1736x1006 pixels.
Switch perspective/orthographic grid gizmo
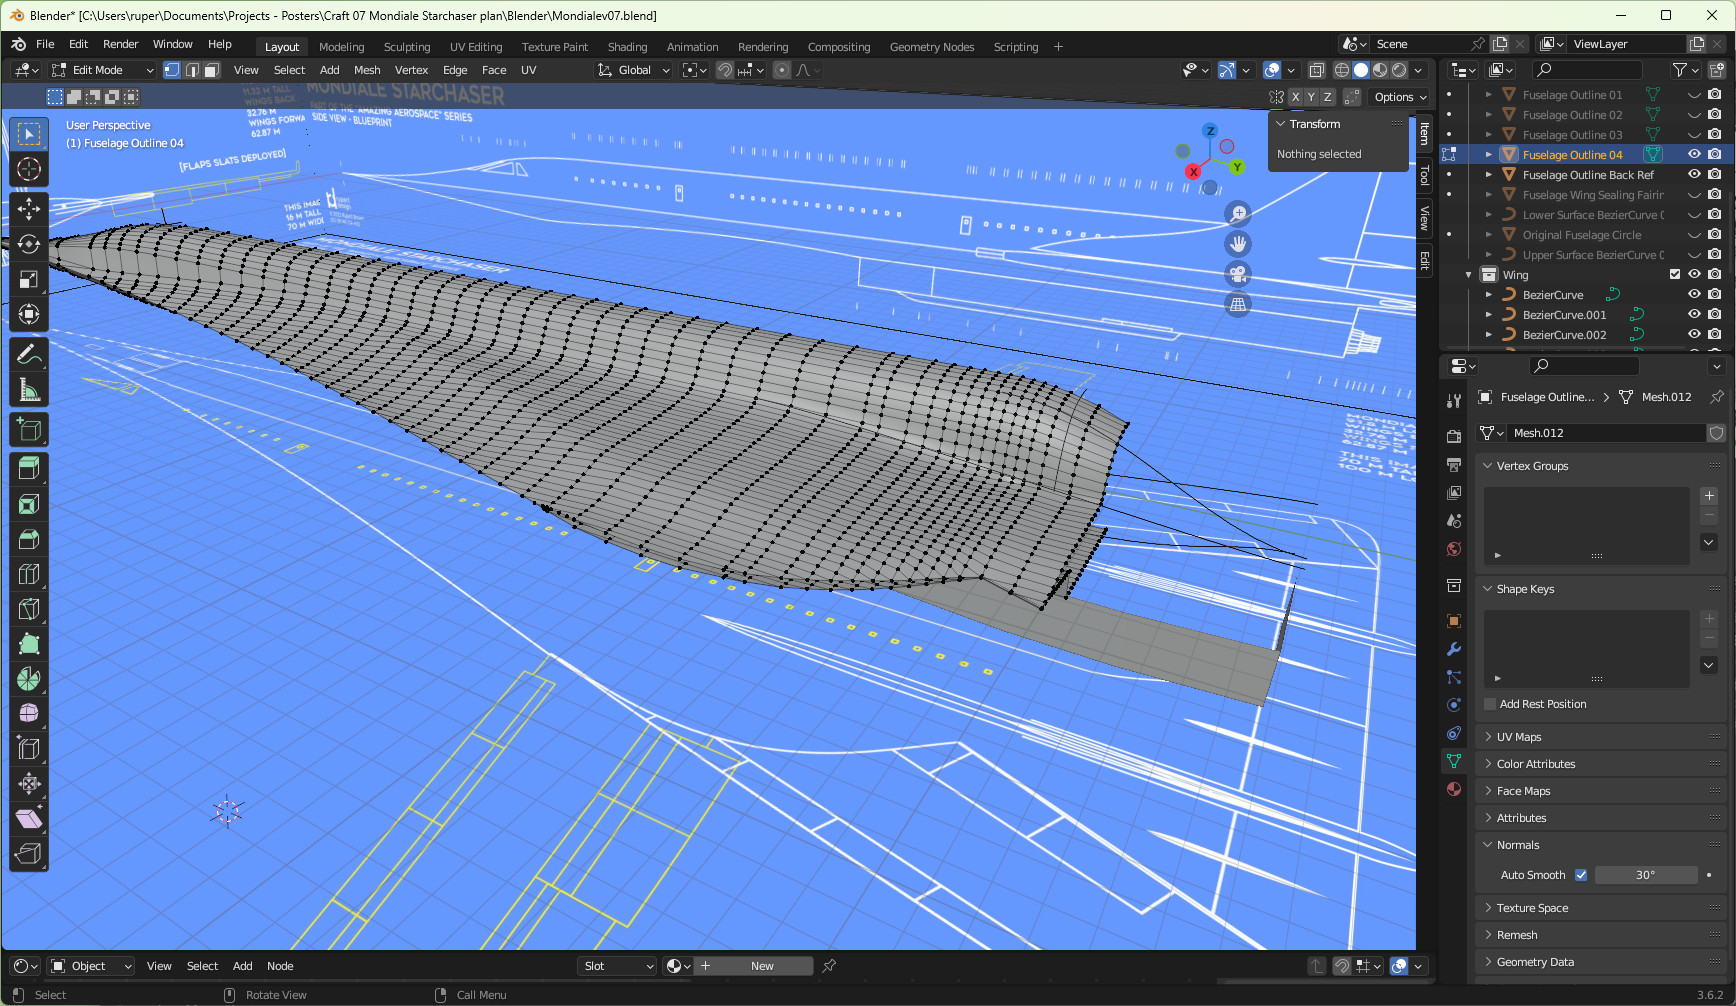click(1238, 305)
